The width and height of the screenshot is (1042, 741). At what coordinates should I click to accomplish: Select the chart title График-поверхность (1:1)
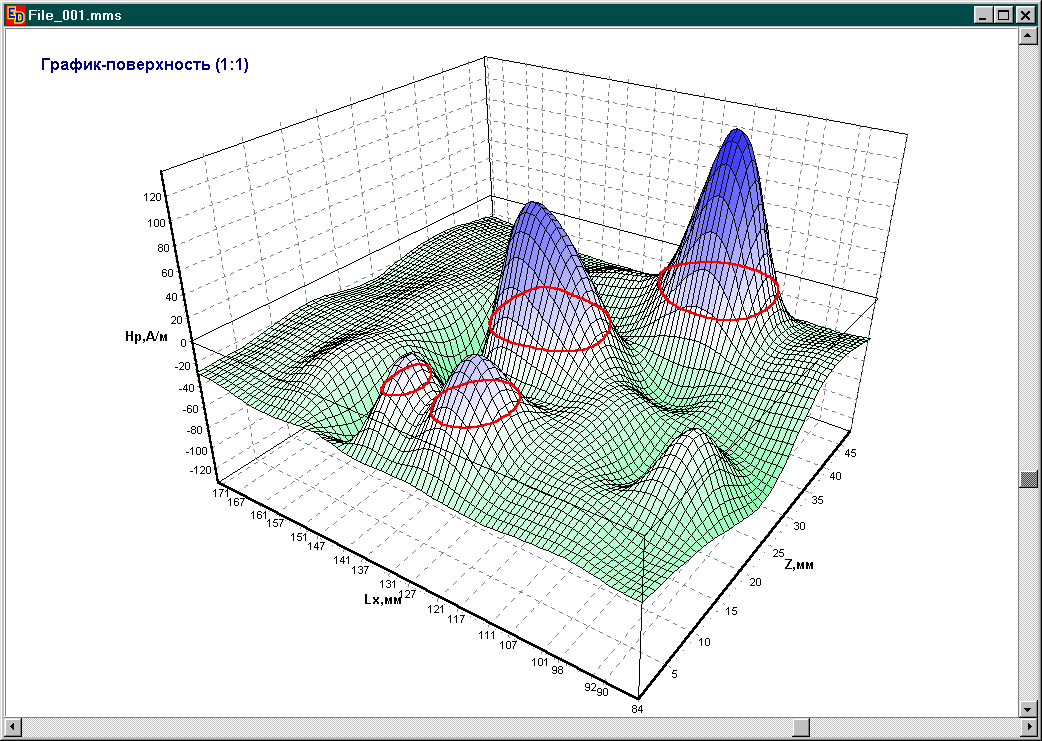[144, 65]
